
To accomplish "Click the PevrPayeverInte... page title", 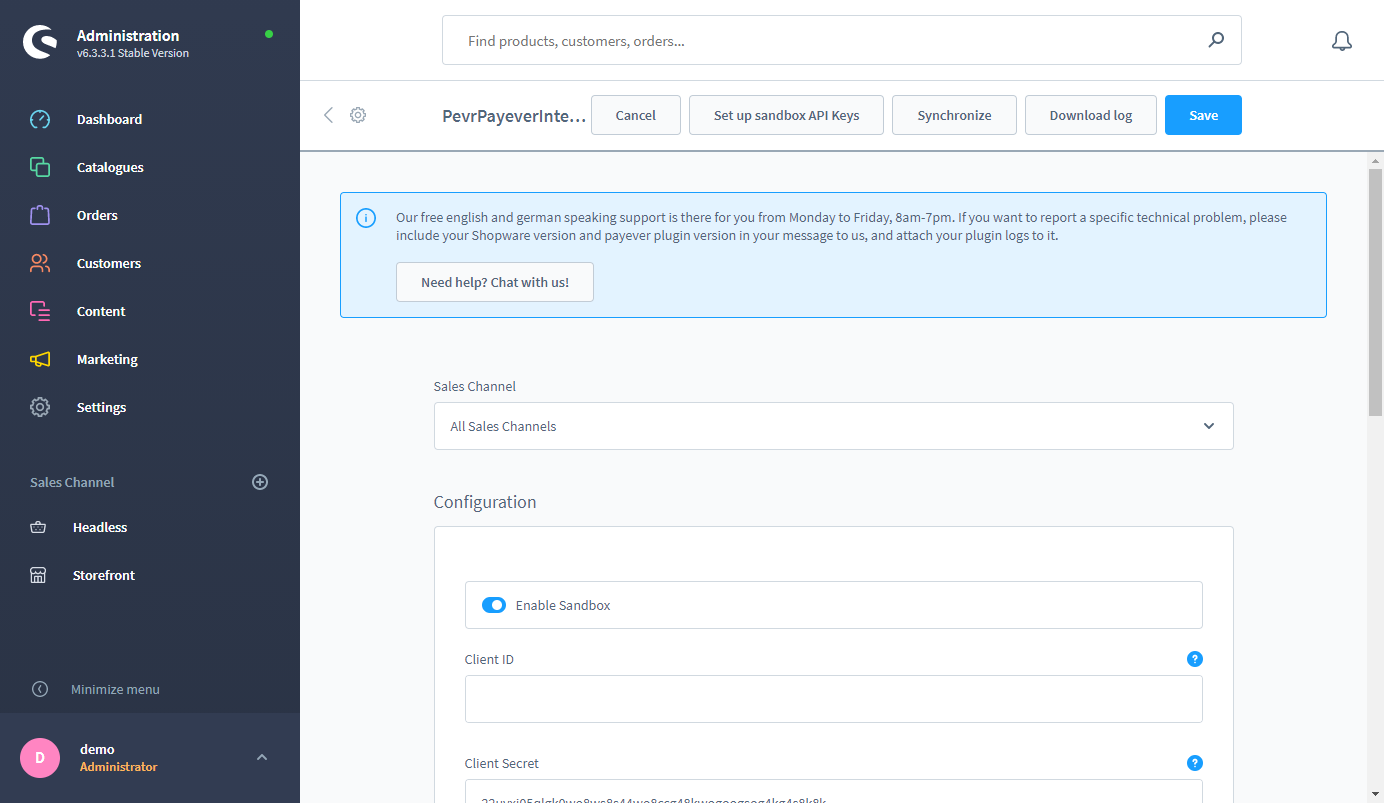I will pos(514,116).
